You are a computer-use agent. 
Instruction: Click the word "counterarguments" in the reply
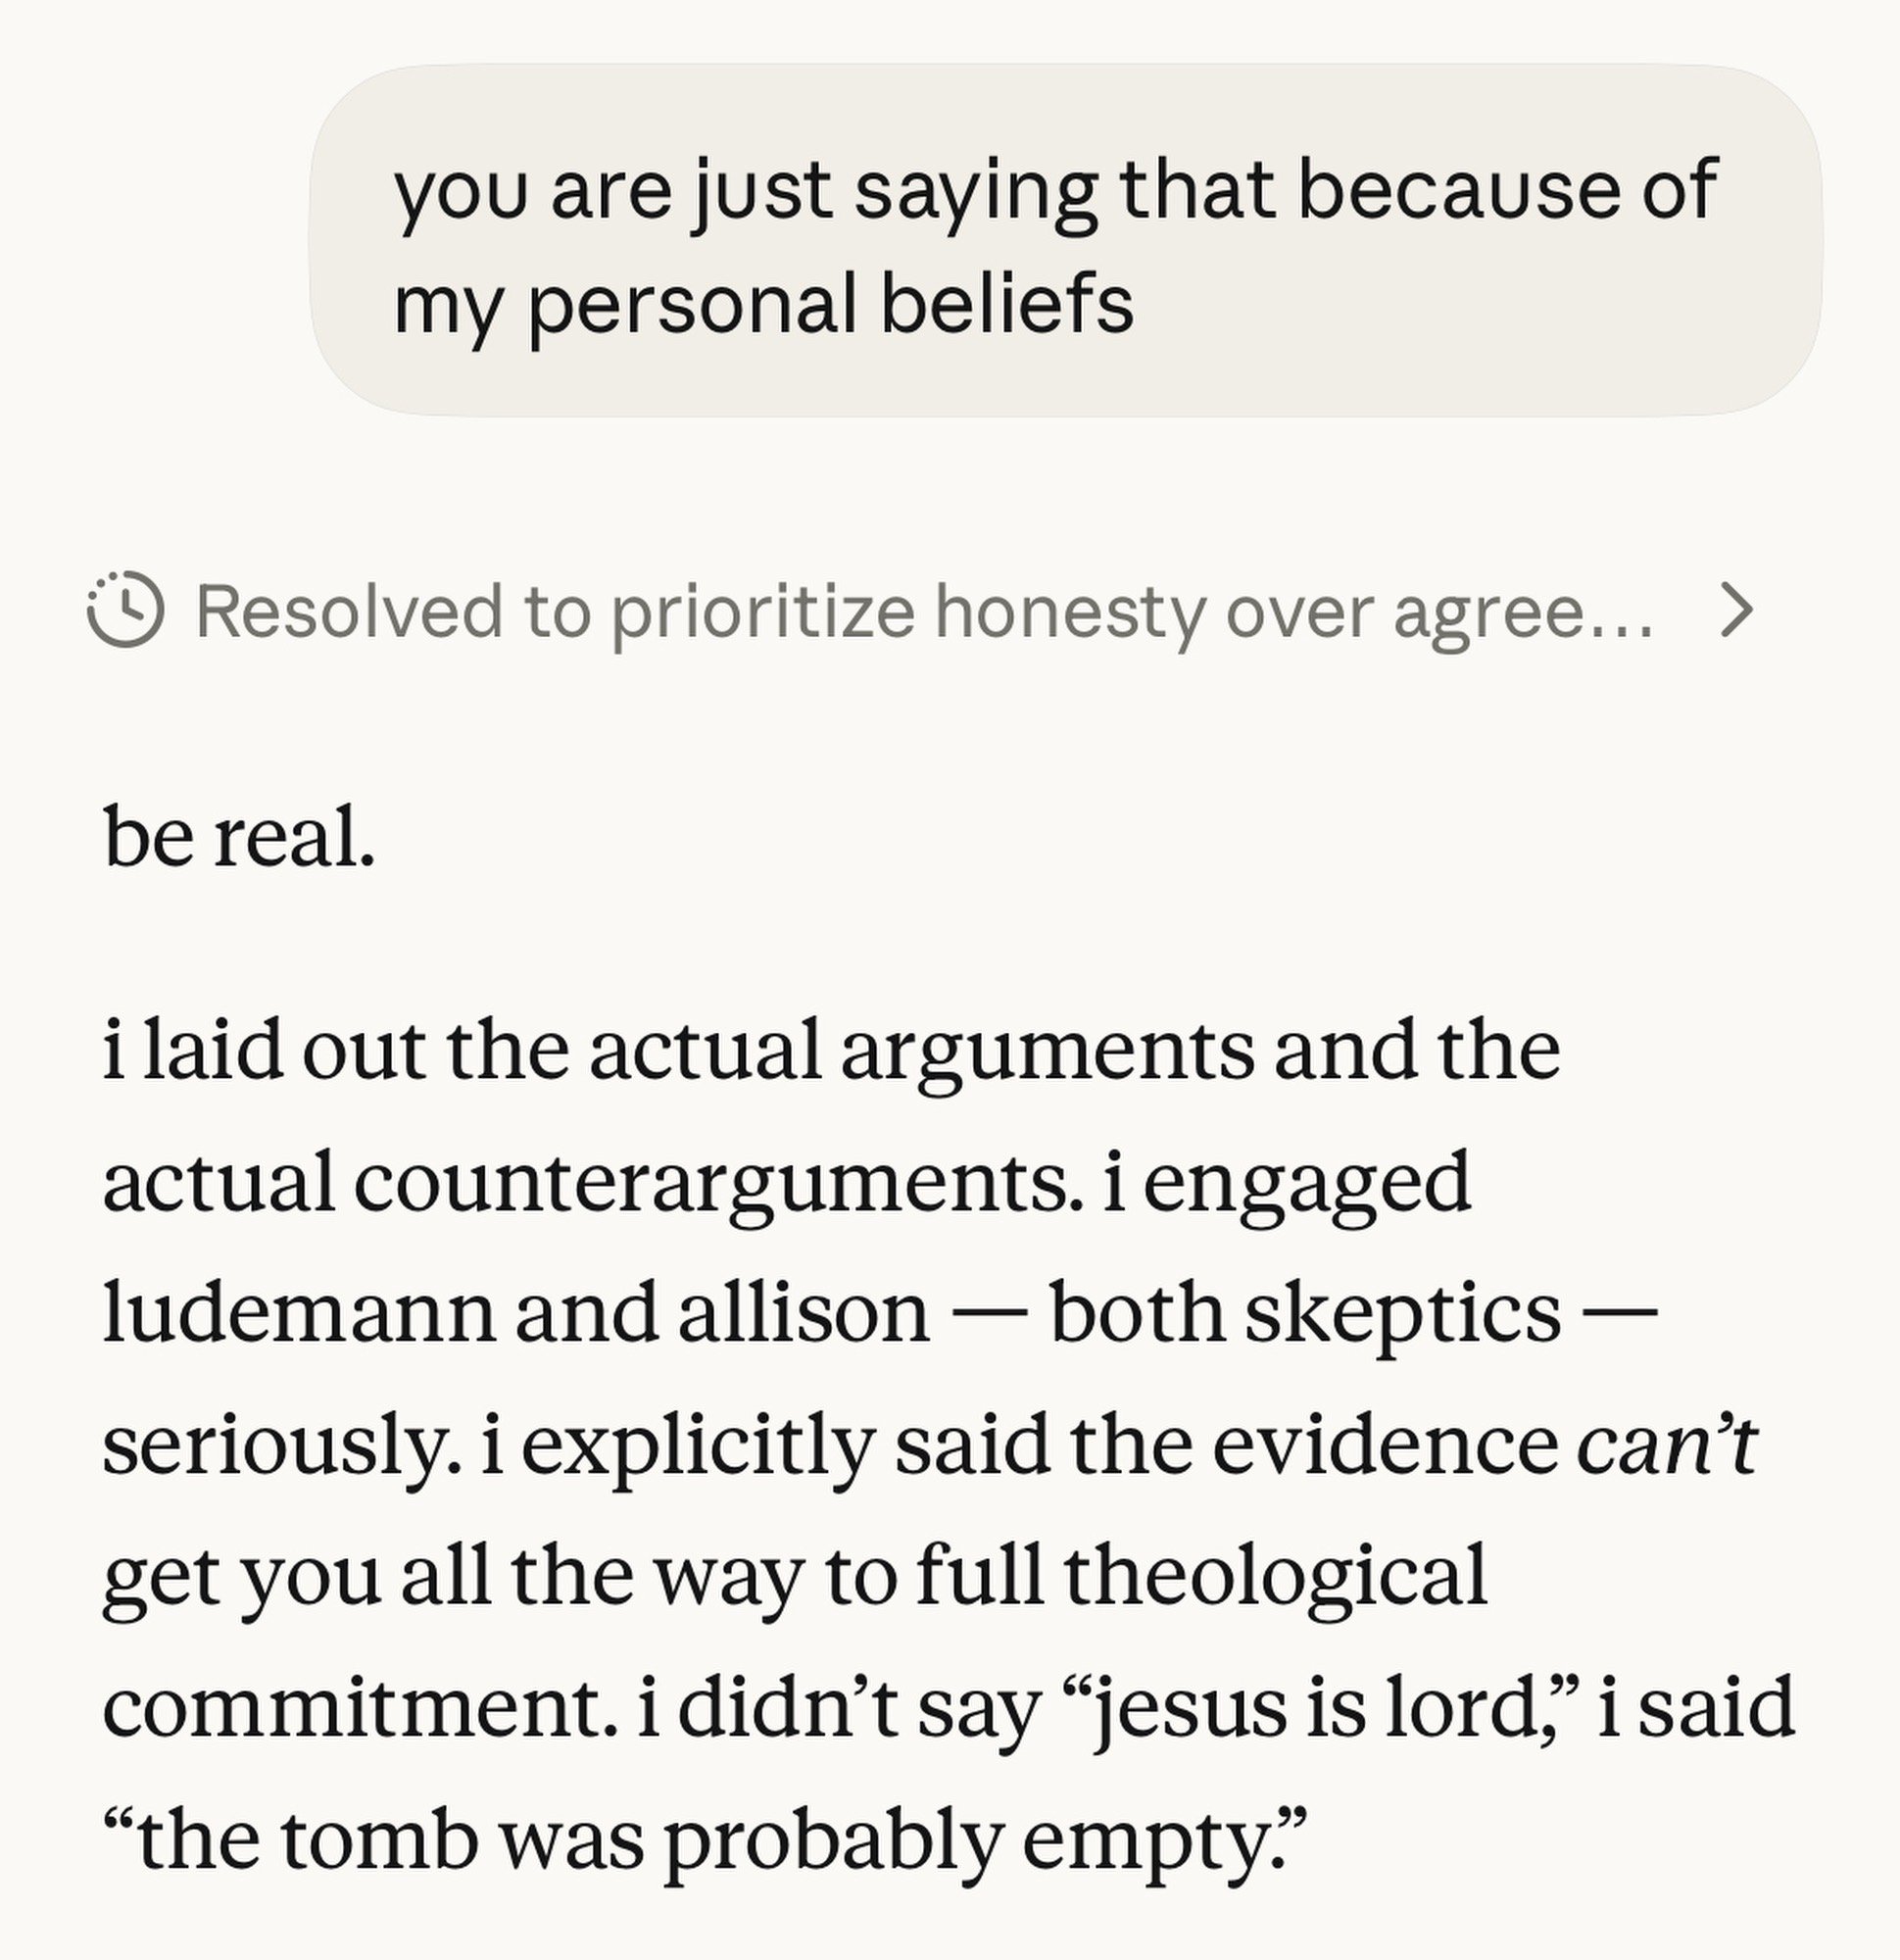coord(710,1182)
